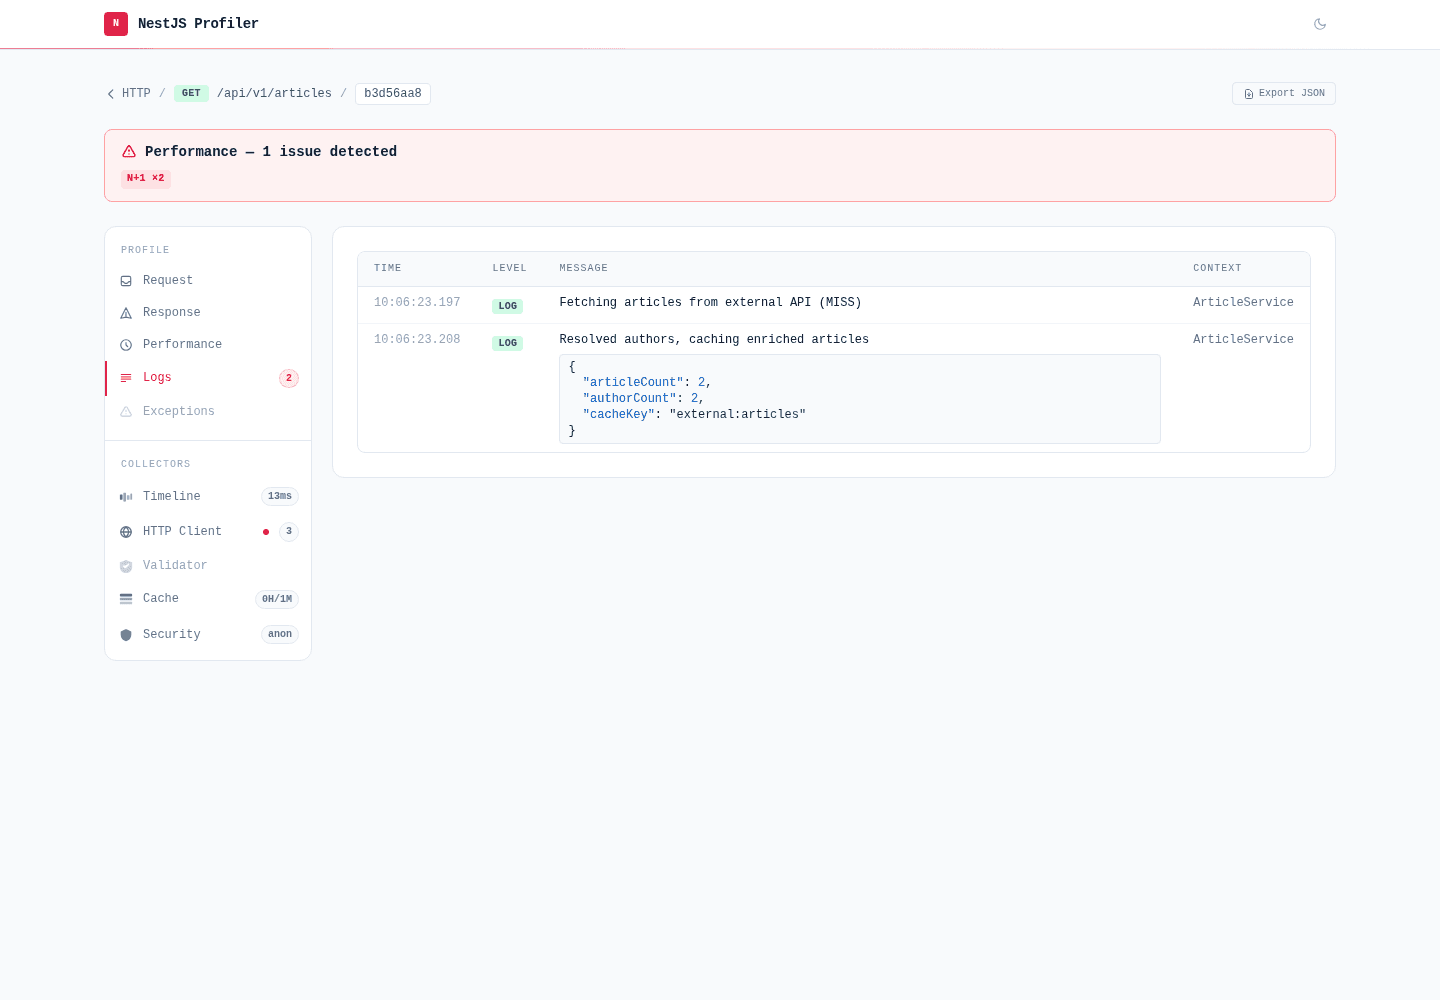Image resolution: width=1440 pixels, height=1000 pixels.
Task: Click the 0H/1M cache badge
Action: tap(277, 600)
